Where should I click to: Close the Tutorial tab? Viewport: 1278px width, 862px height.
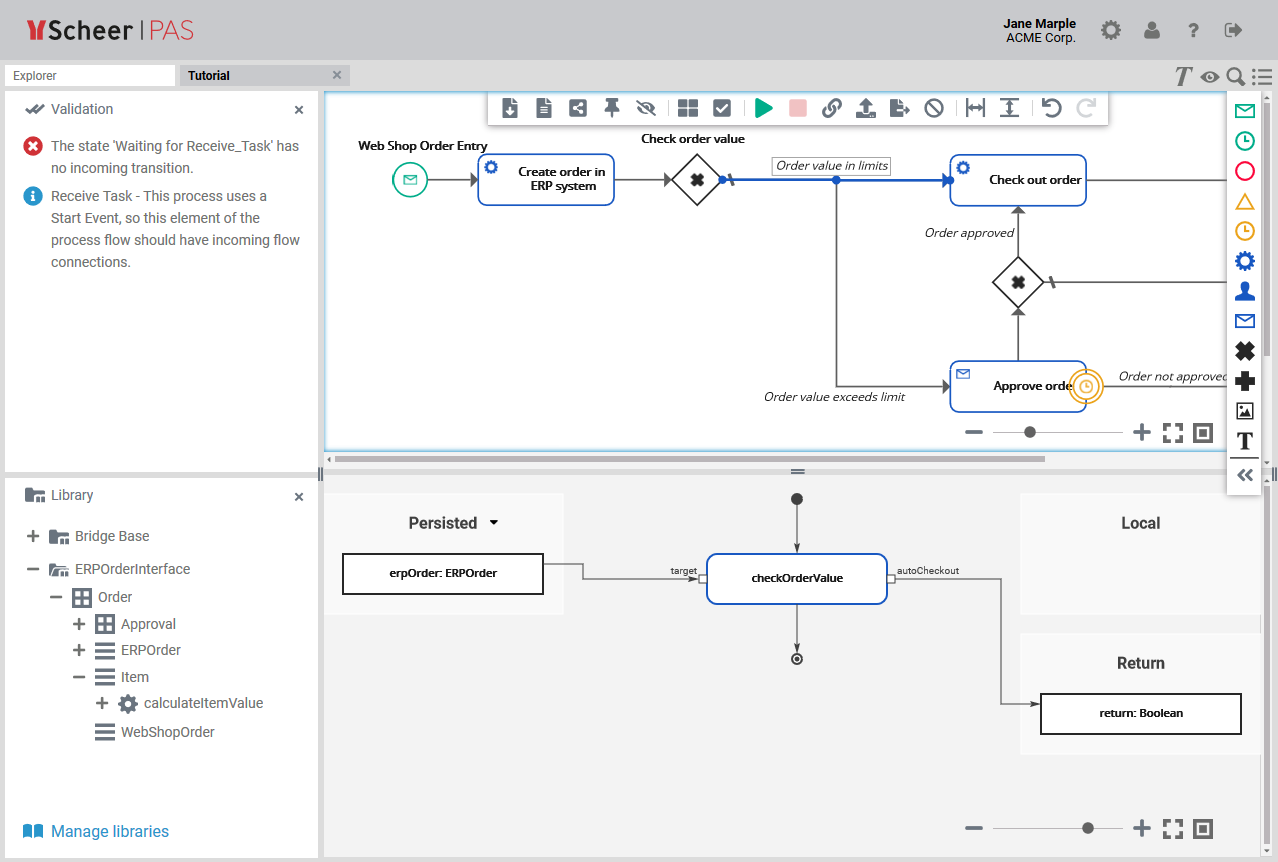[337, 74]
